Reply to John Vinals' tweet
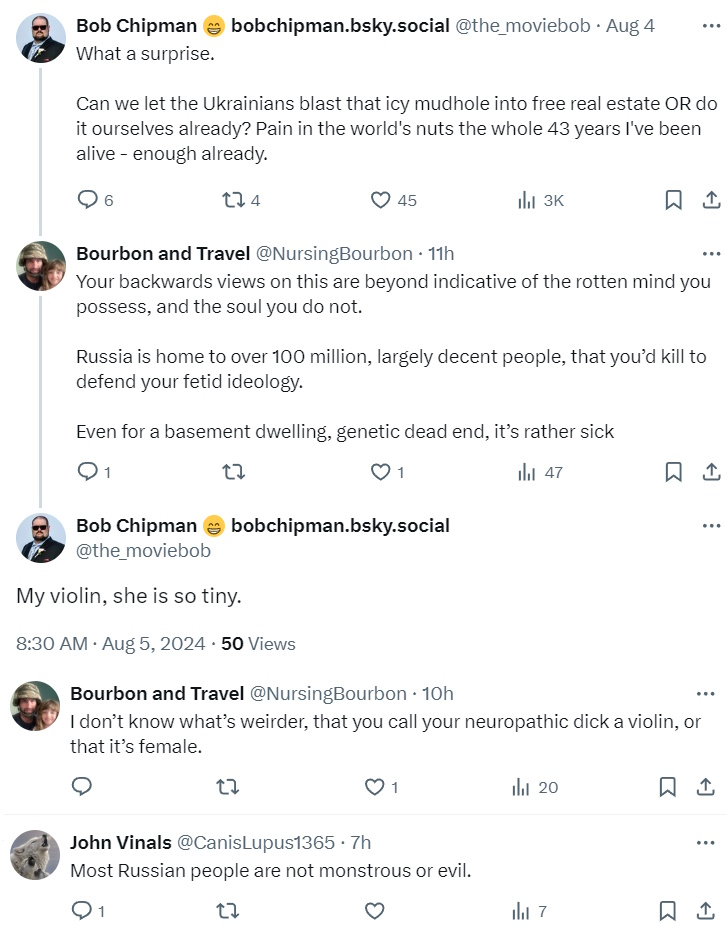727x926 pixels. point(82,911)
